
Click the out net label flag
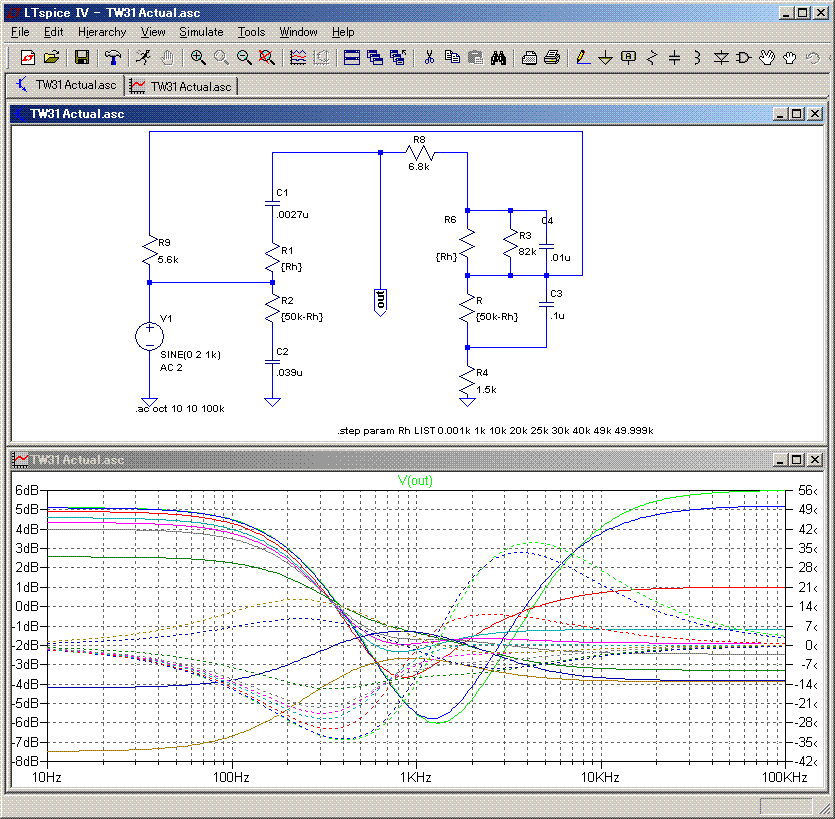(x=380, y=302)
